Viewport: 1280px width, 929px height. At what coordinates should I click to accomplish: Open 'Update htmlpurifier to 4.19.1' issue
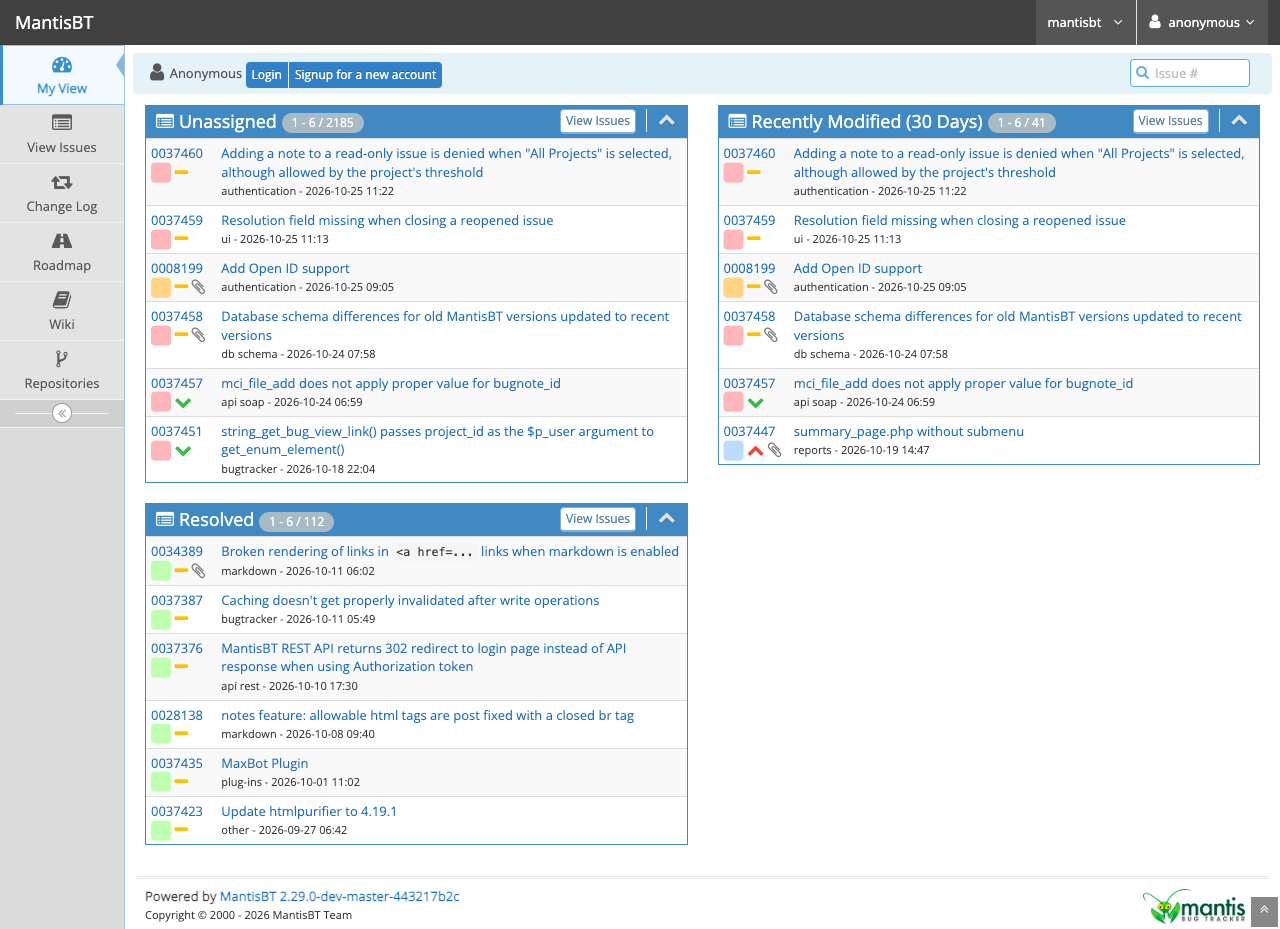coord(309,811)
